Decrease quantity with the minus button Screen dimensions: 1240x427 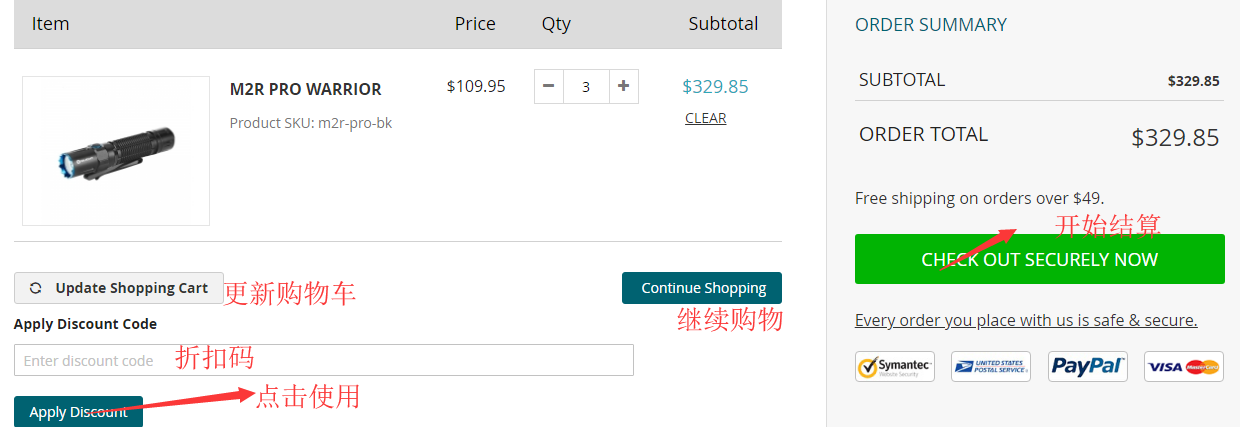click(549, 86)
